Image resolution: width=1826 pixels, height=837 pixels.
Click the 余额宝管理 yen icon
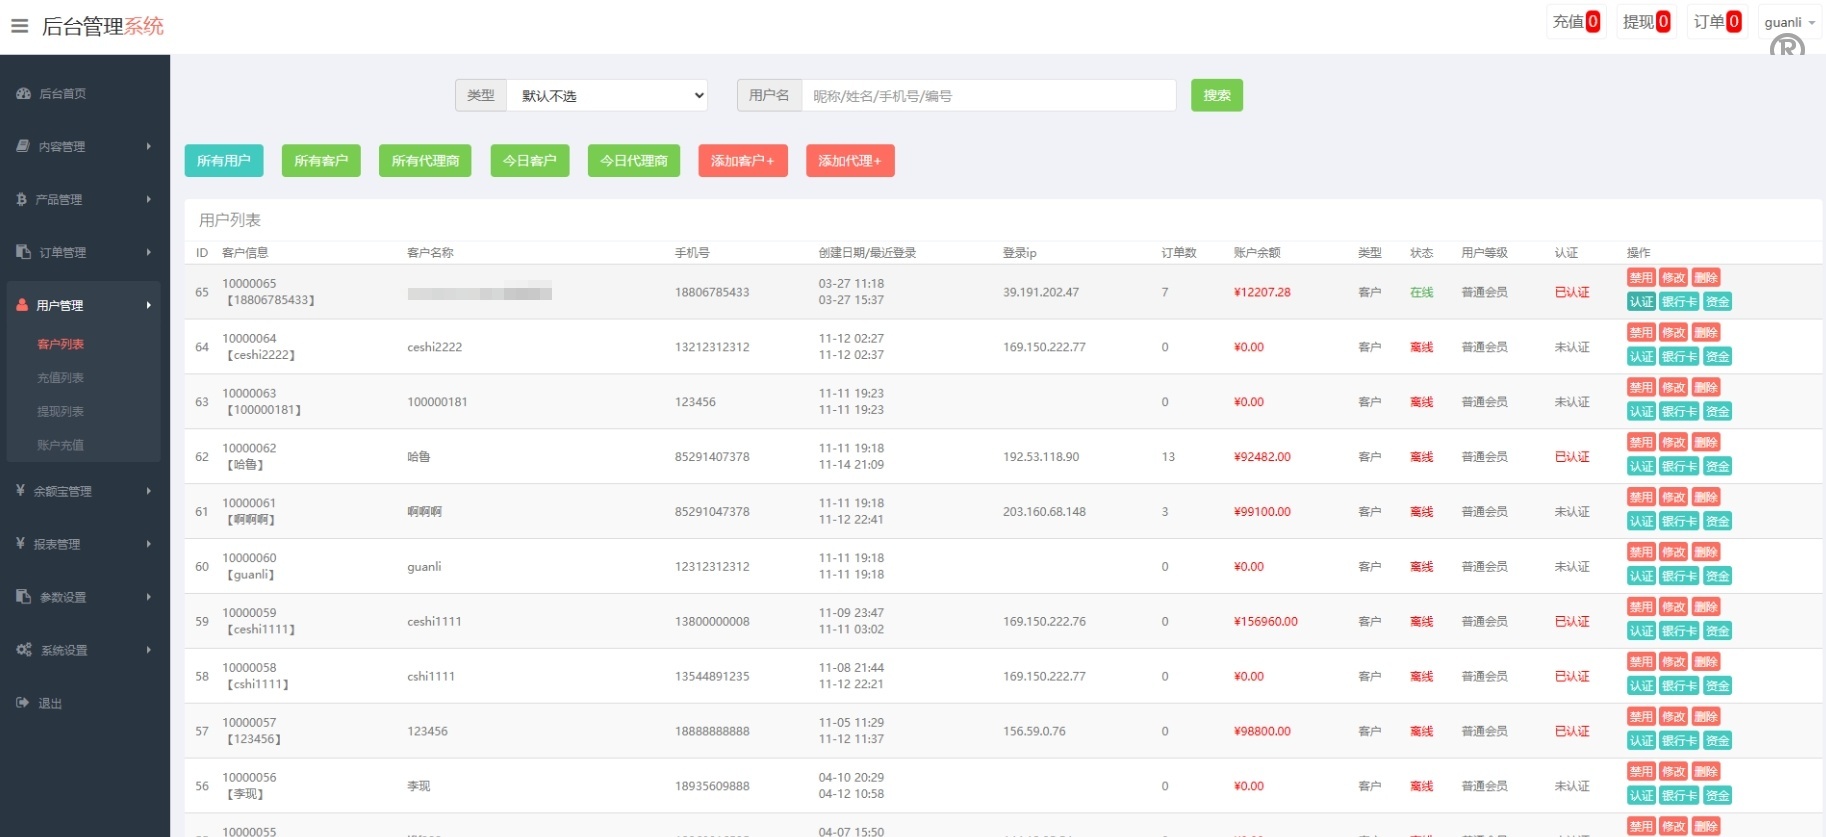20,491
